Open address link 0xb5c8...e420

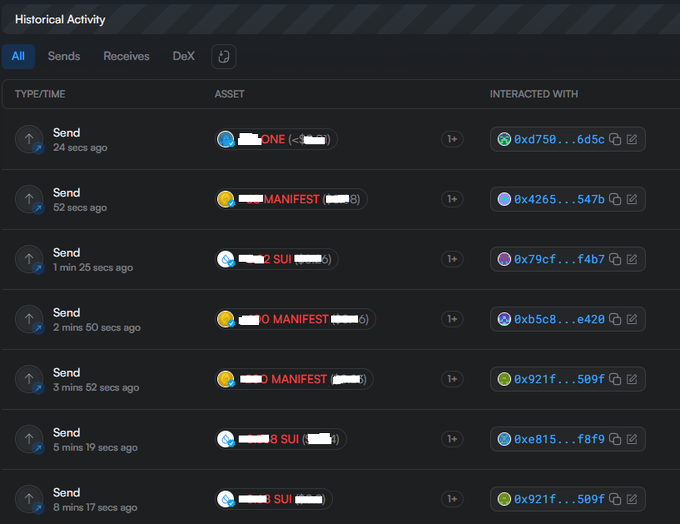[559, 319]
